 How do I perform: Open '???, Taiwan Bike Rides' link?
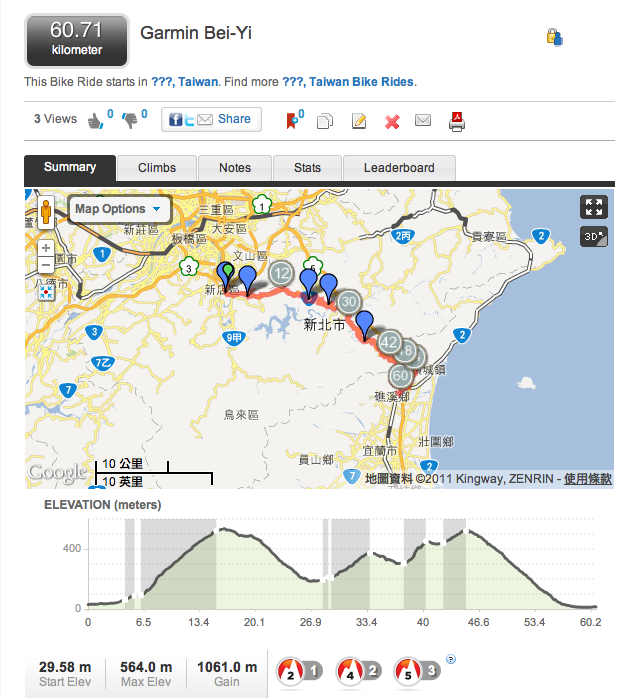click(x=348, y=82)
